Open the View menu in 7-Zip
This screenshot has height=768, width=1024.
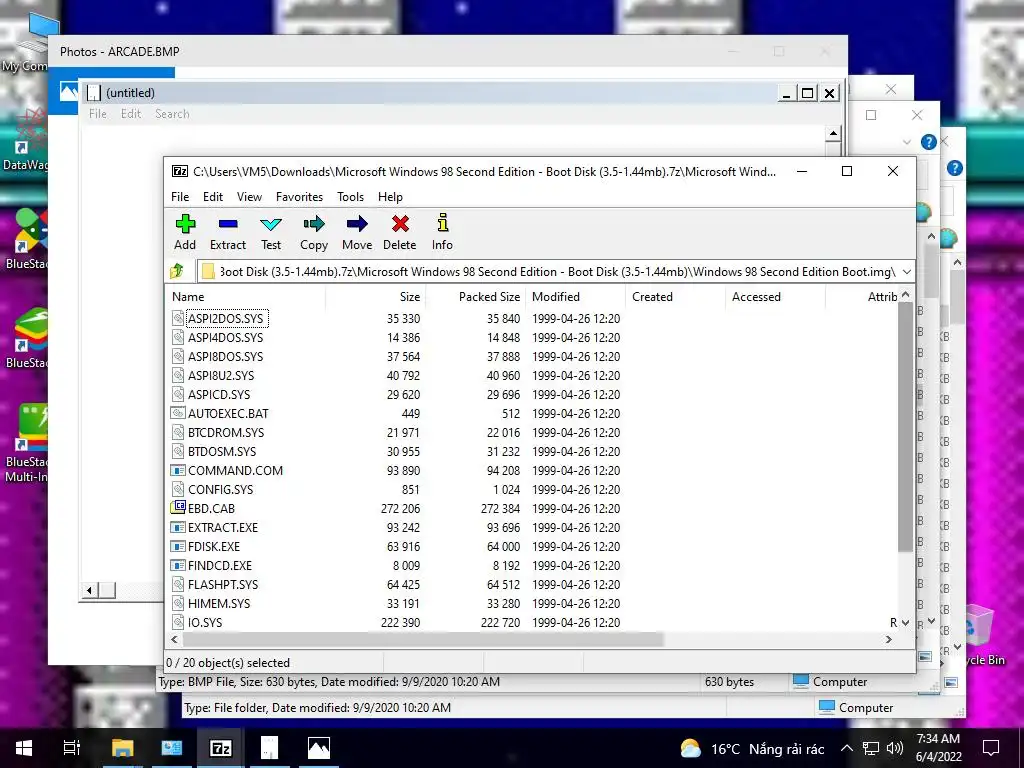tap(249, 197)
